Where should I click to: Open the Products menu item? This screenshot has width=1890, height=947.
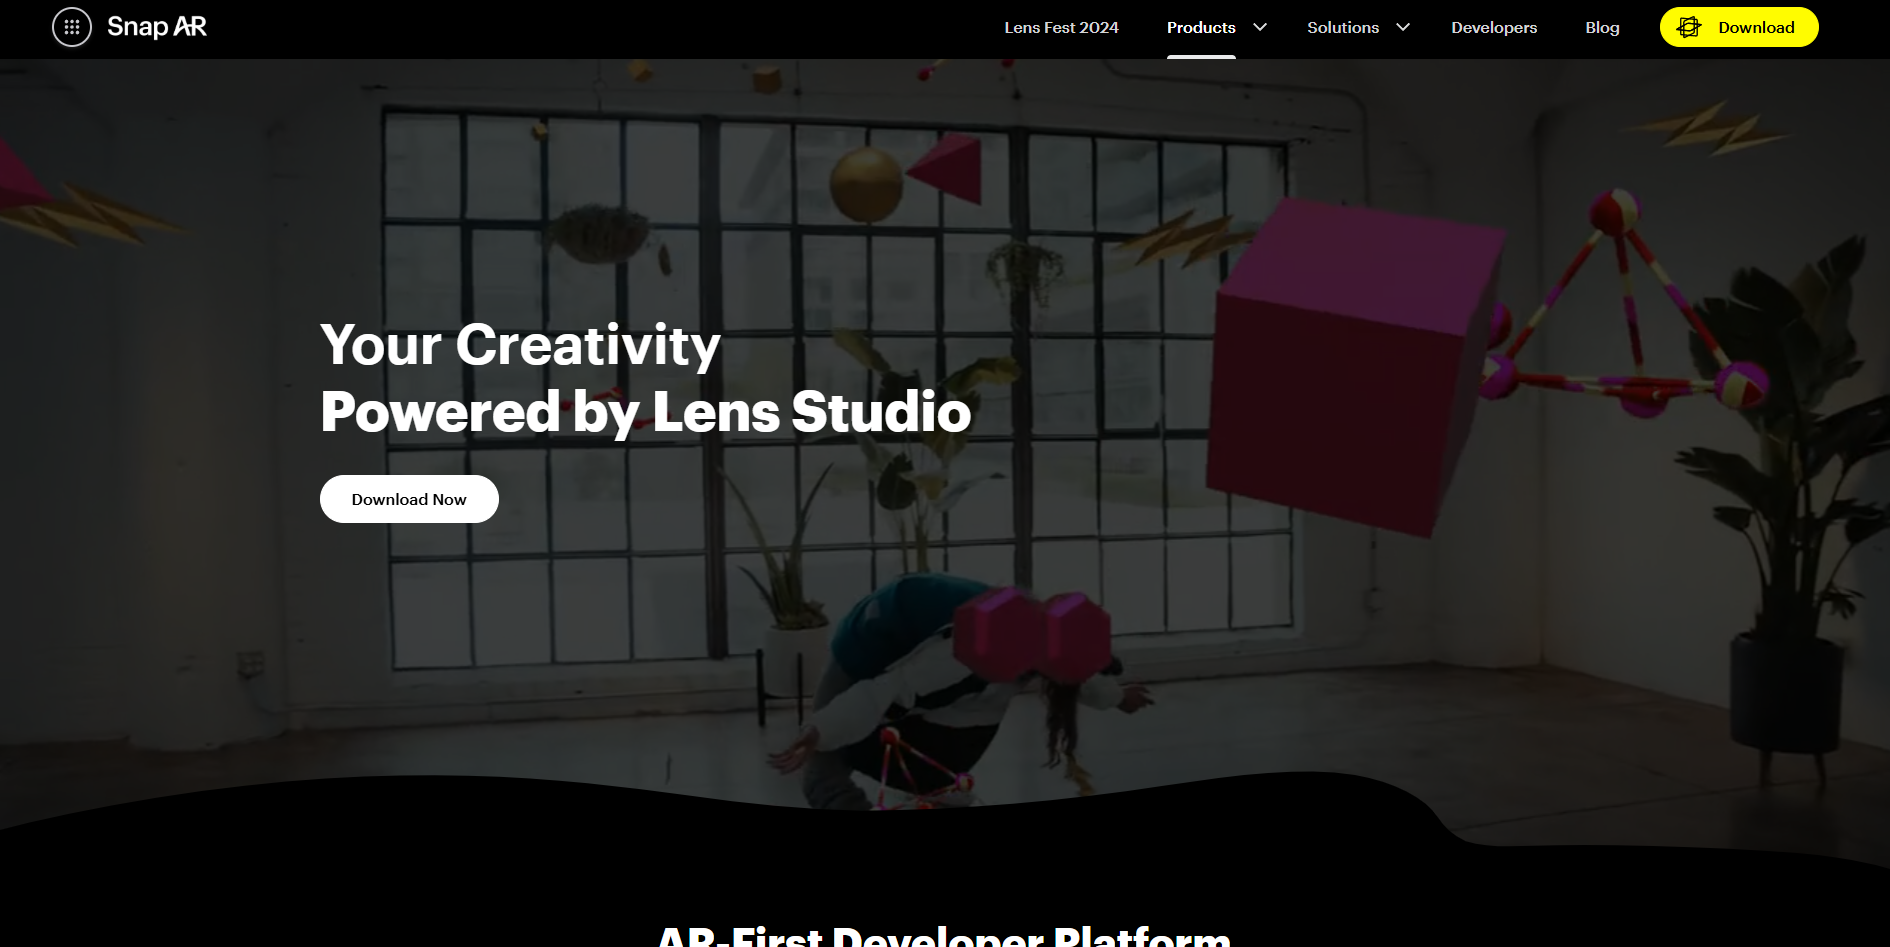[x=1201, y=27]
